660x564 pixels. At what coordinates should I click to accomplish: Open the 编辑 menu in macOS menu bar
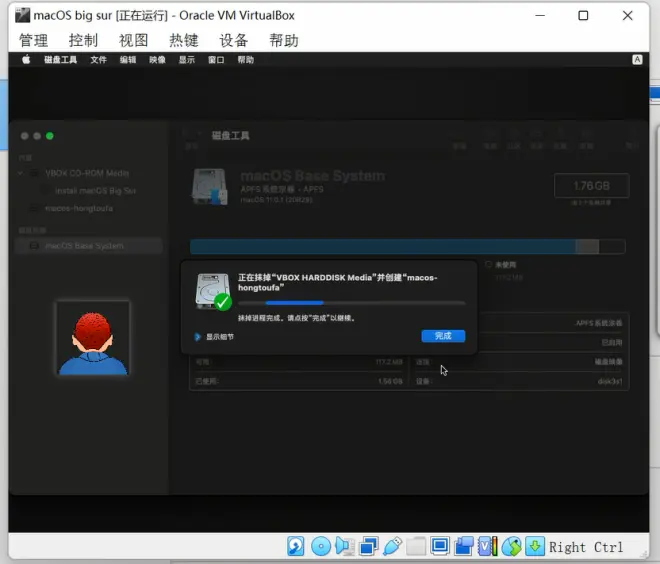tap(128, 60)
